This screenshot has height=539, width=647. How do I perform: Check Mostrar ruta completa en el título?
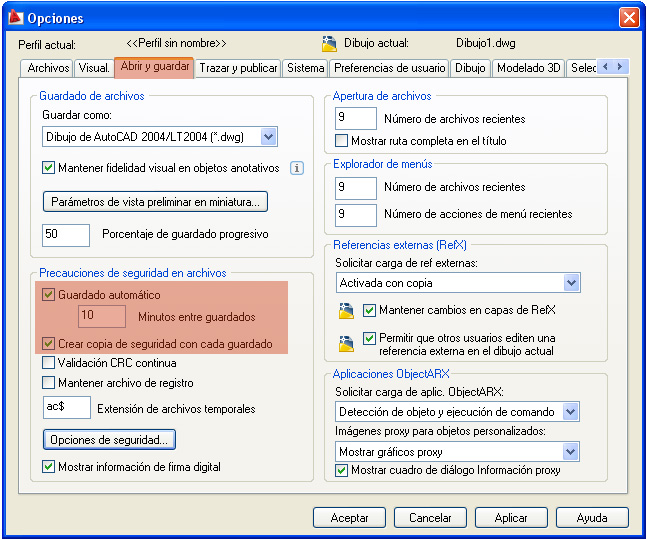(x=341, y=141)
